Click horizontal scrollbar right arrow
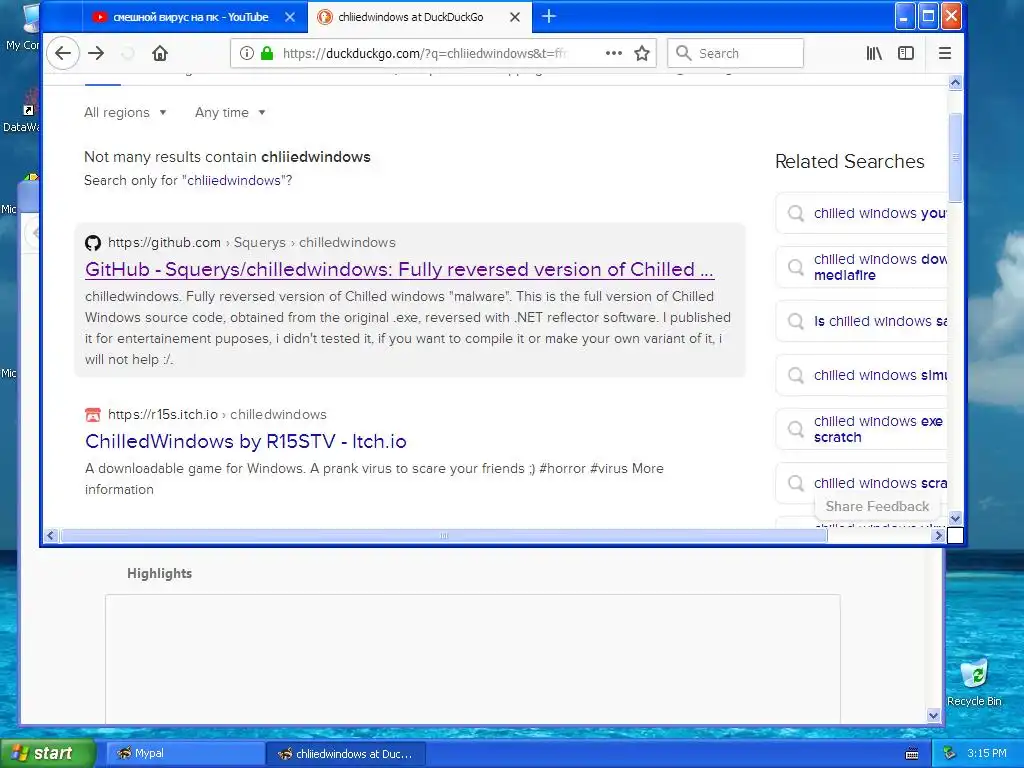The height and width of the screenshot is (768, 1024). coord(938,536)
